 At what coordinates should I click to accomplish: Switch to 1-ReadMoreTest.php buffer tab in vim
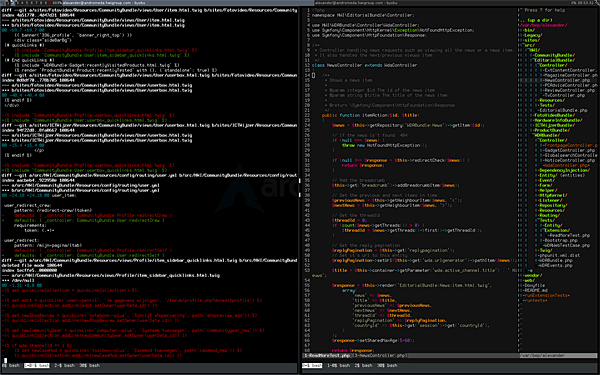click(x=326, y=355)
